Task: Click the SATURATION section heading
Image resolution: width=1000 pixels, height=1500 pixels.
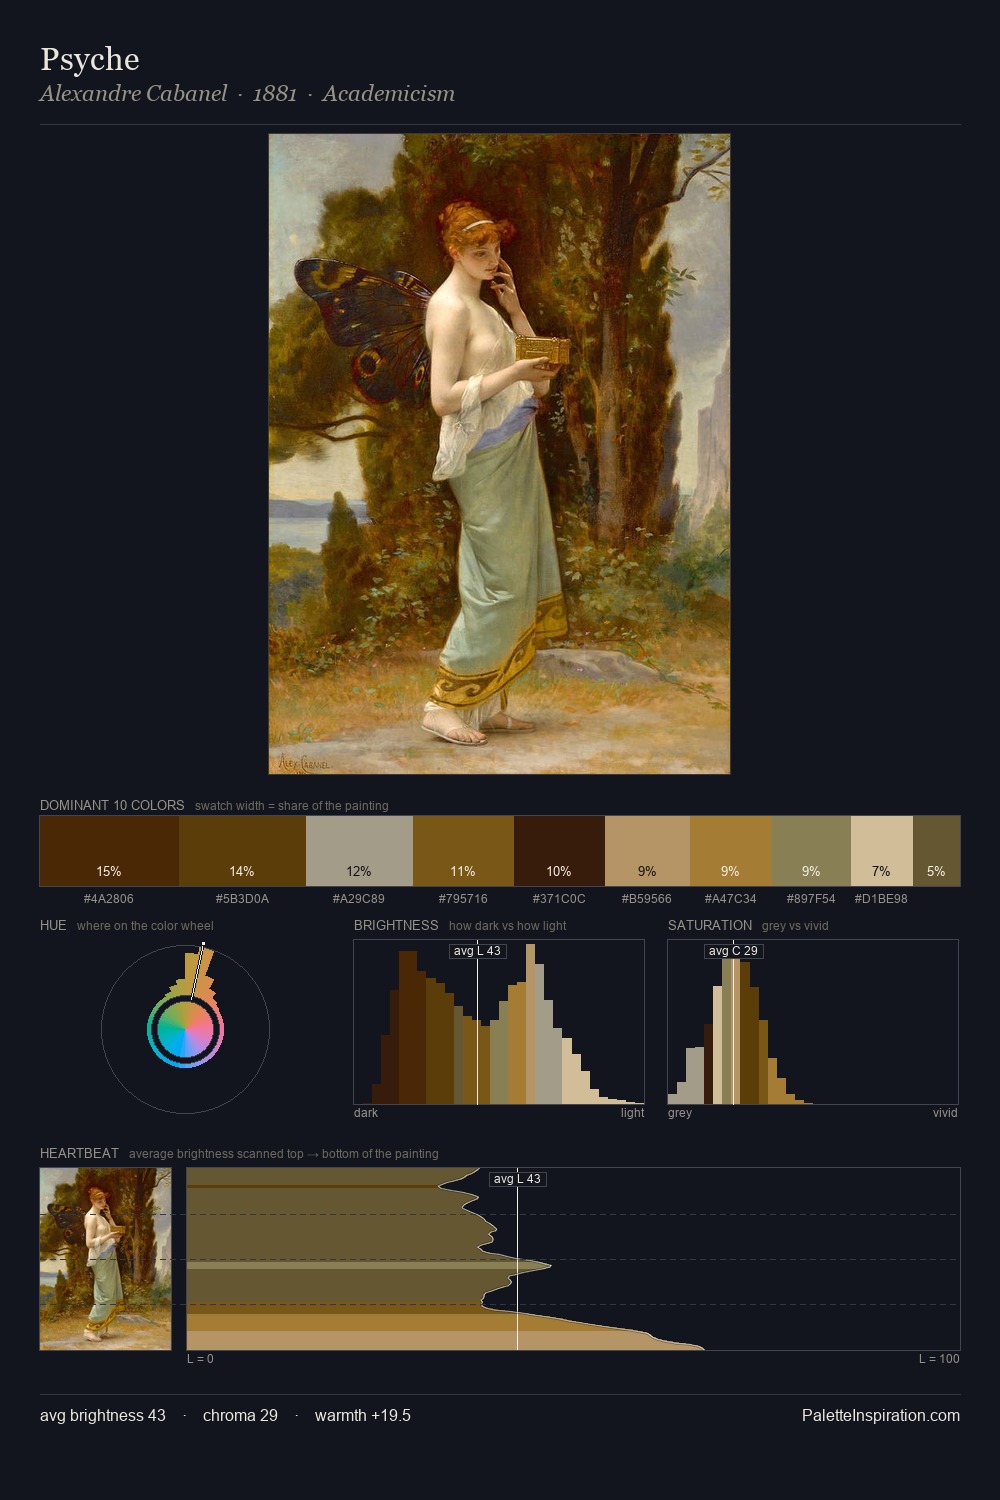Action: [710, 925]
